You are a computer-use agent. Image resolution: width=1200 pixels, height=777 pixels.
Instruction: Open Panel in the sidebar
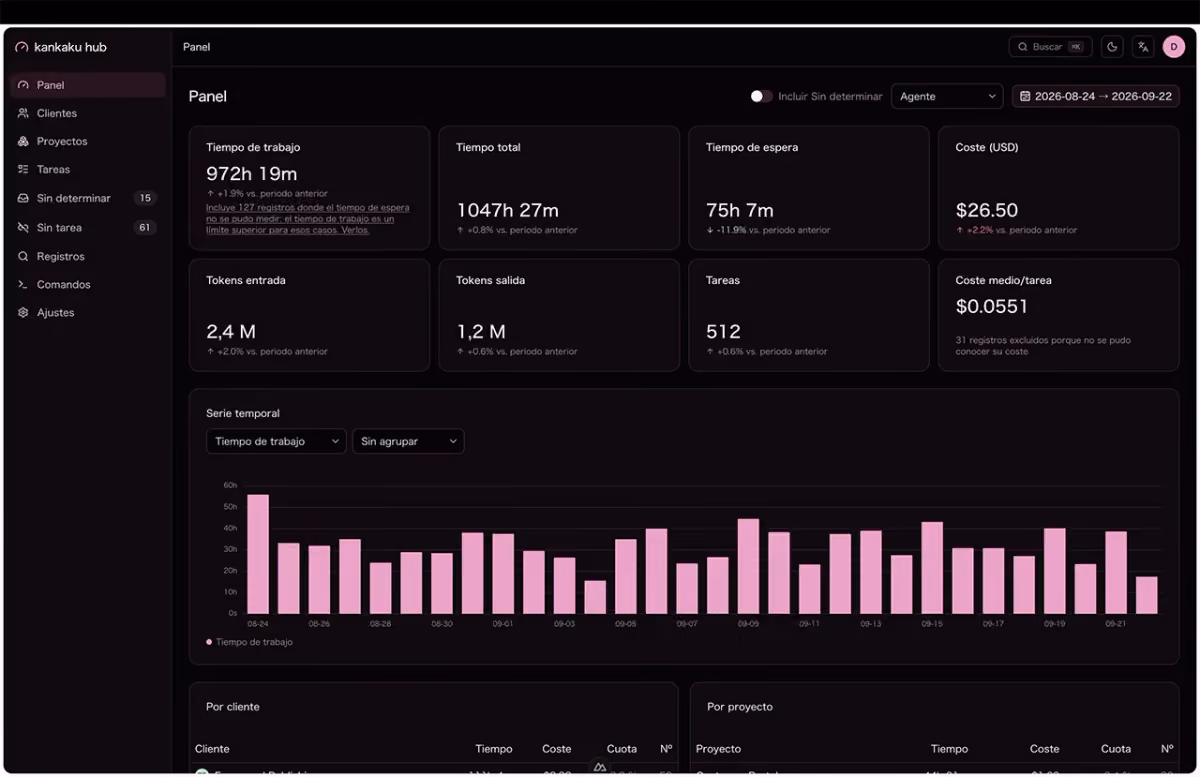click(x=88, y=85)
